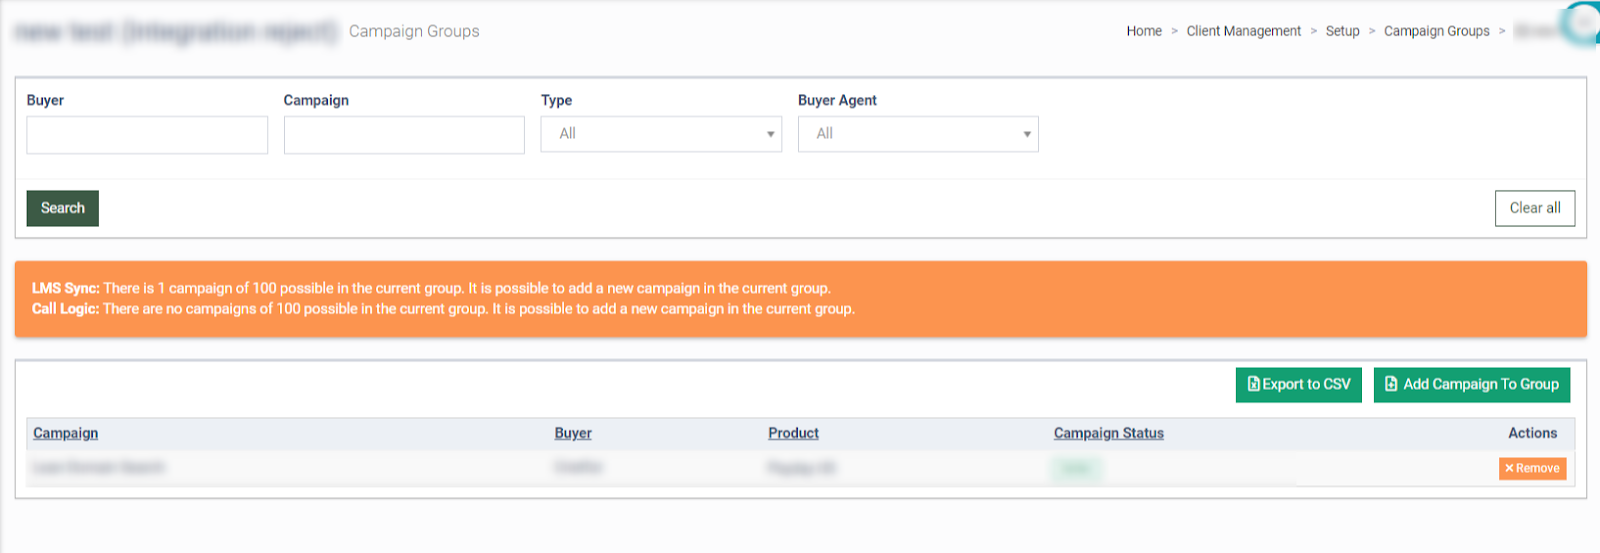Screen dimensions: 1600x553
Task: Click the green status badge in the campaign row
Action: coord(1076,468)
